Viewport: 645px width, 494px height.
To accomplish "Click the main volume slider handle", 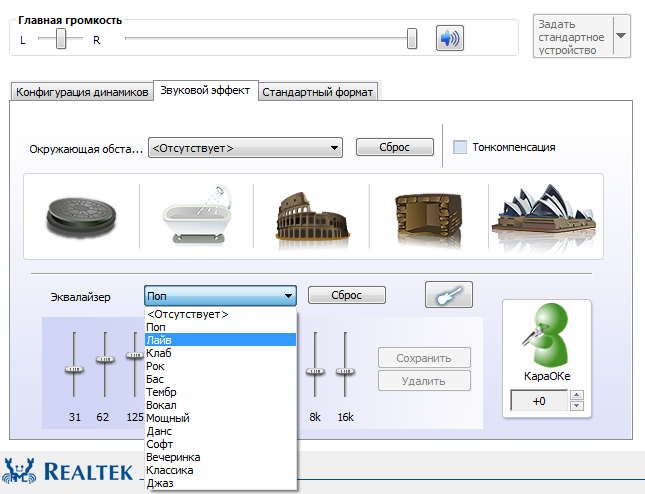I will [411, 39].
